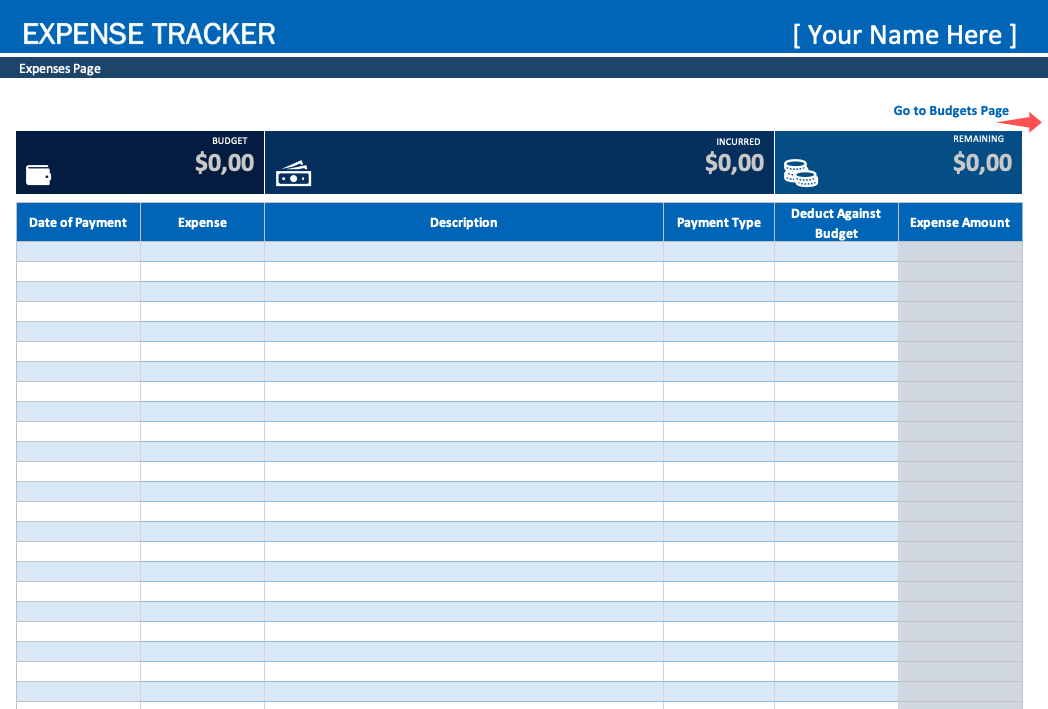The image size is (1048, 709).
Task: Click the [ Your Name Here ] placeholder
Action: (904, 35)
